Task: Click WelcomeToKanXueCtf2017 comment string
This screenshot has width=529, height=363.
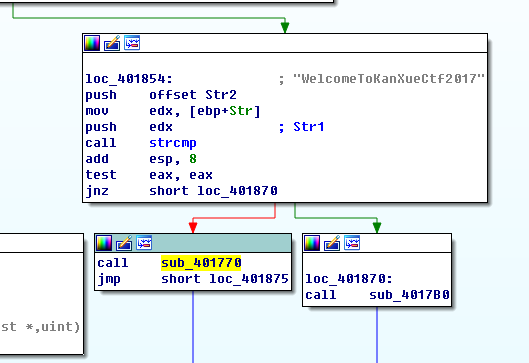Action: pyautogui.click(x=389, y=79)
